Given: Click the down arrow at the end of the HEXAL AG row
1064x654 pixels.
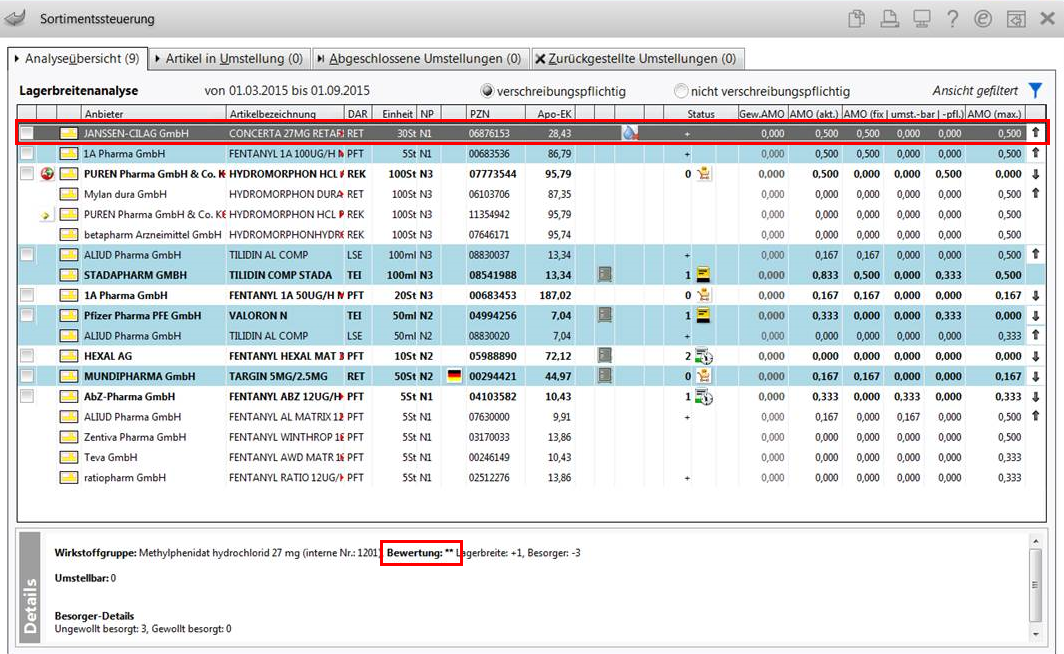Looking at the screenshot, I should (x=1036, y=356).
